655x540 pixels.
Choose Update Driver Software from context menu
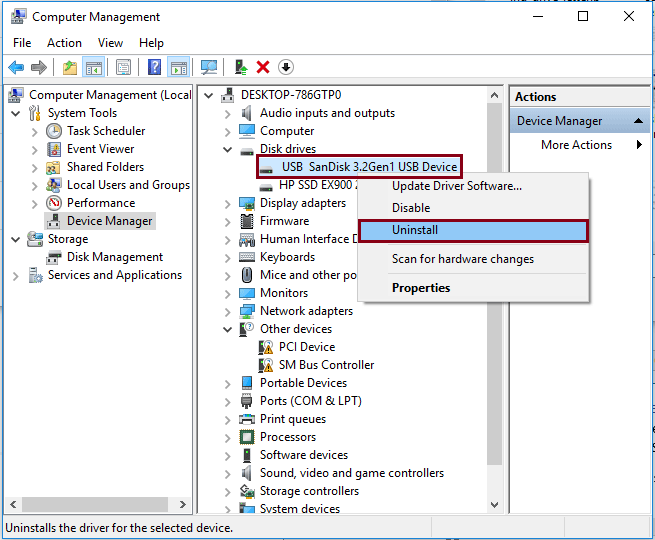(473, 186)
